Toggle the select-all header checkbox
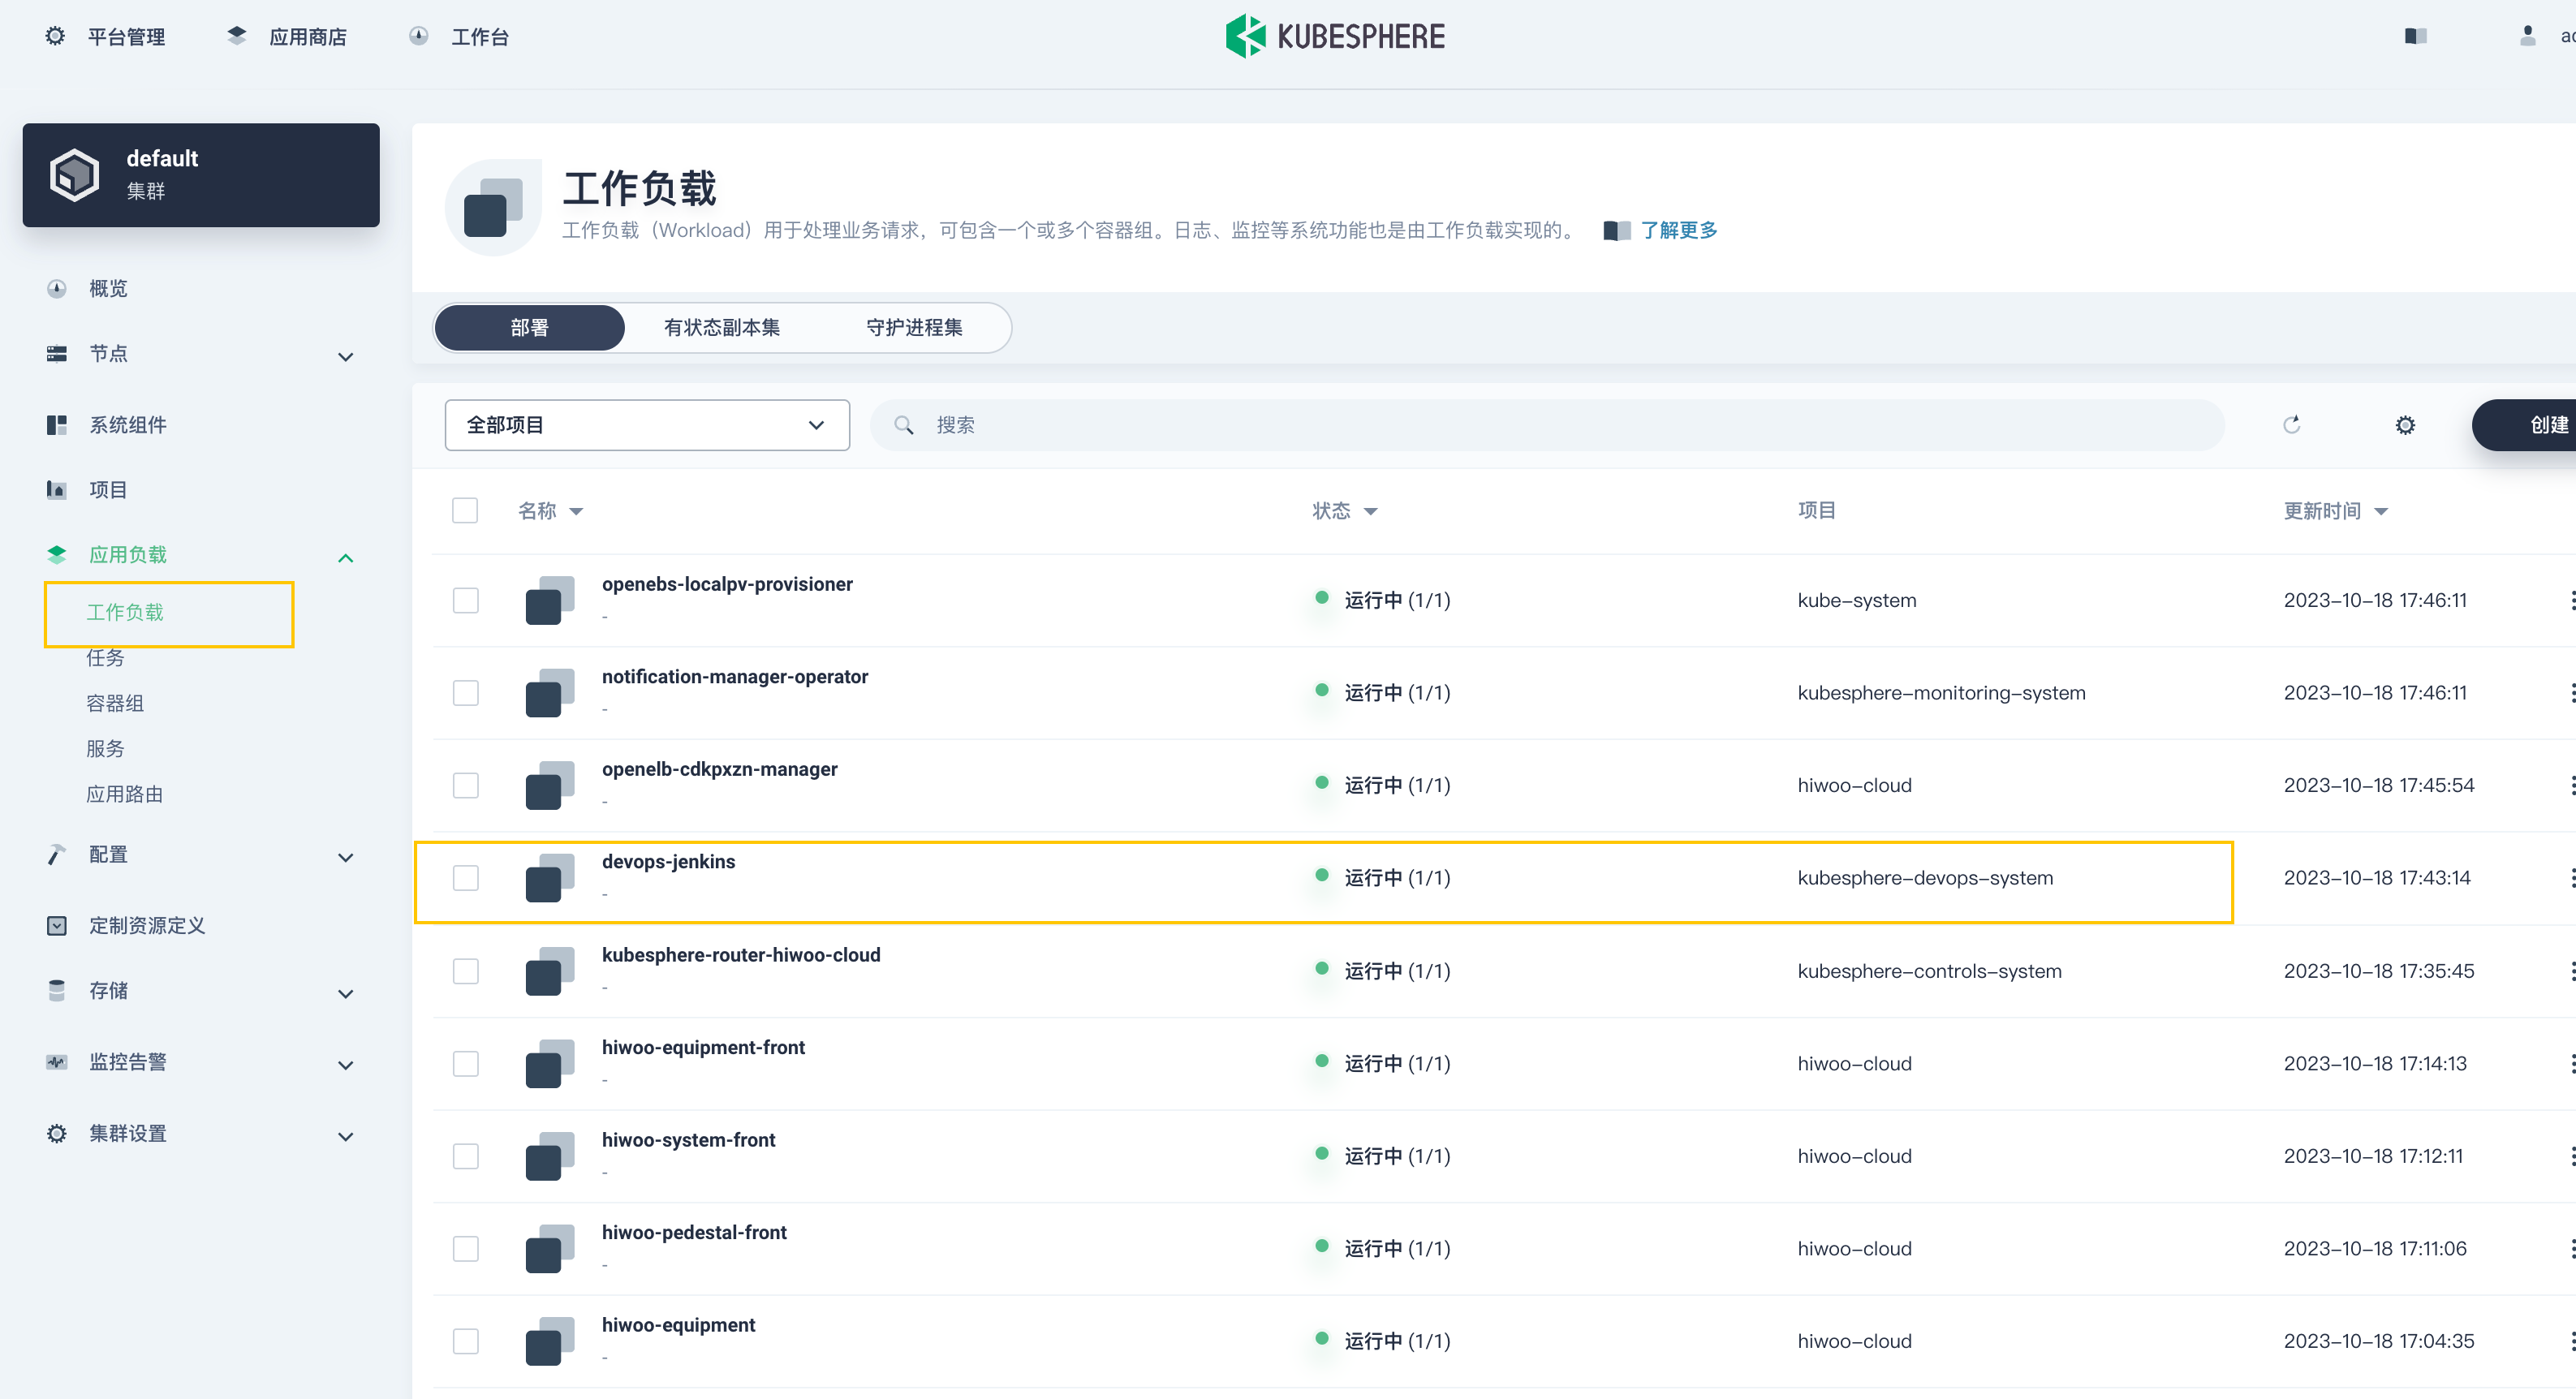 point(465,510)
